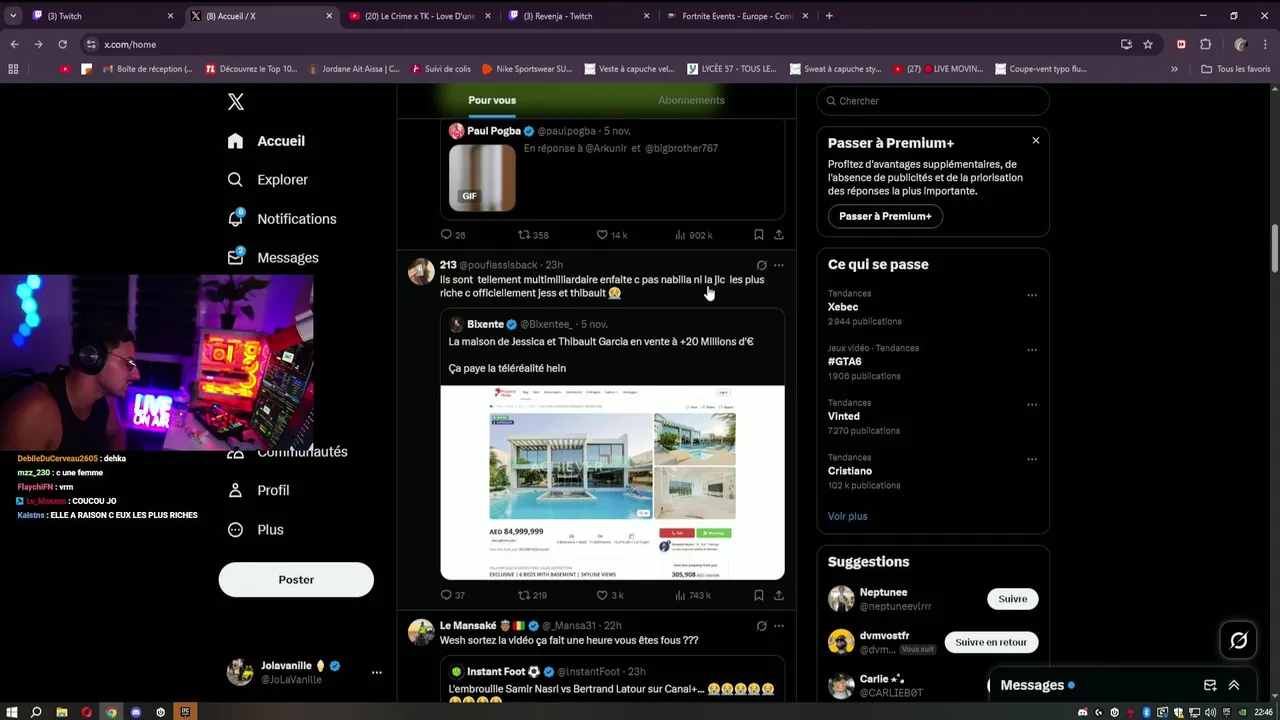Screen dimensions: 1280x720
Task: Open a new browser tab
Action: pyautogui.click(x=829, y=16)
